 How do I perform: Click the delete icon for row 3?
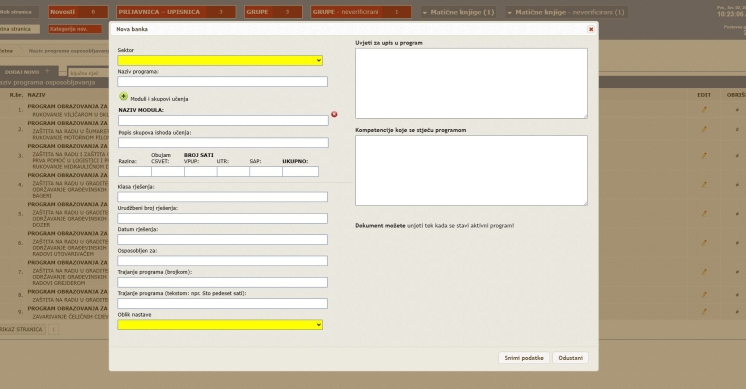(x=737, y=156)
